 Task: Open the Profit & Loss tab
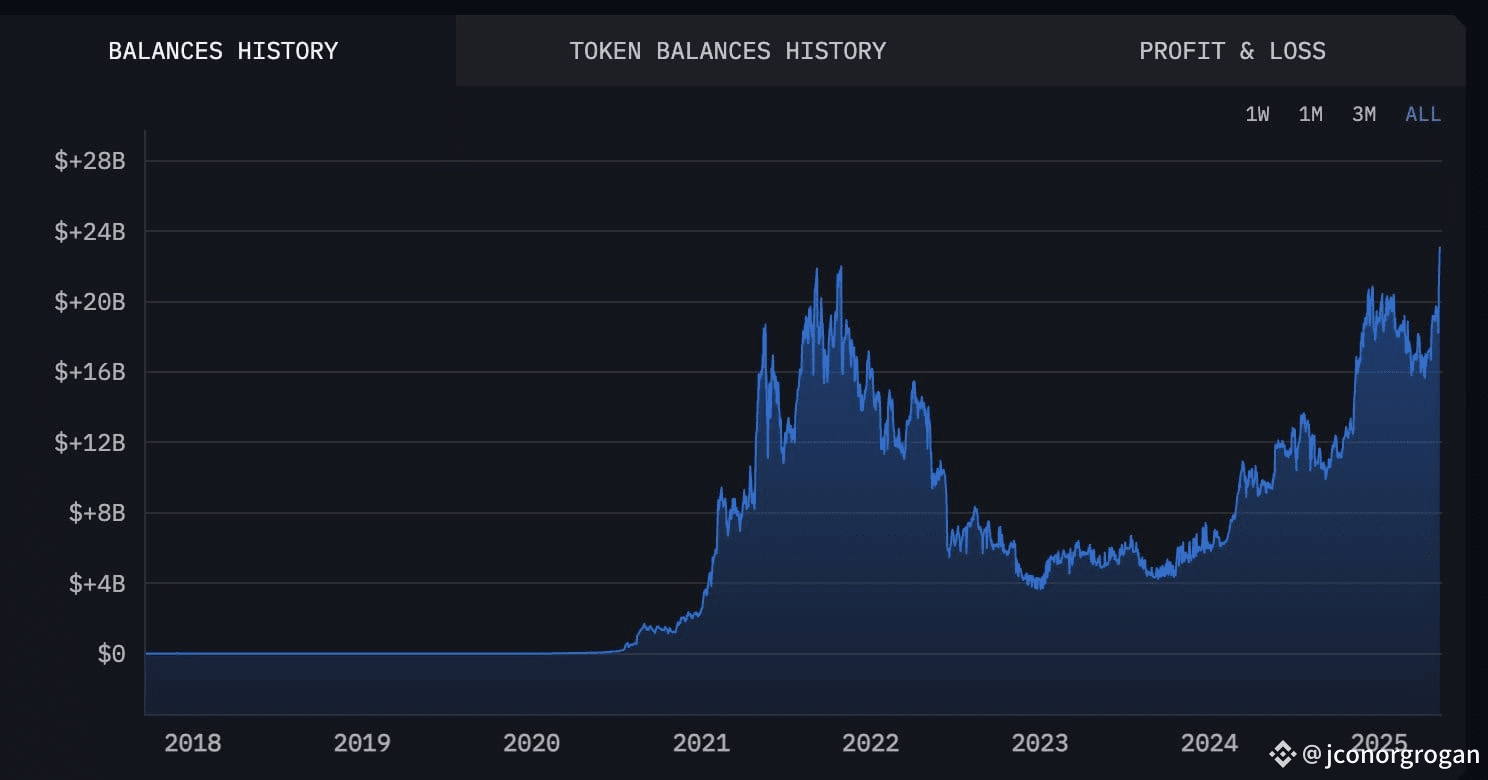pos(1232,51)
